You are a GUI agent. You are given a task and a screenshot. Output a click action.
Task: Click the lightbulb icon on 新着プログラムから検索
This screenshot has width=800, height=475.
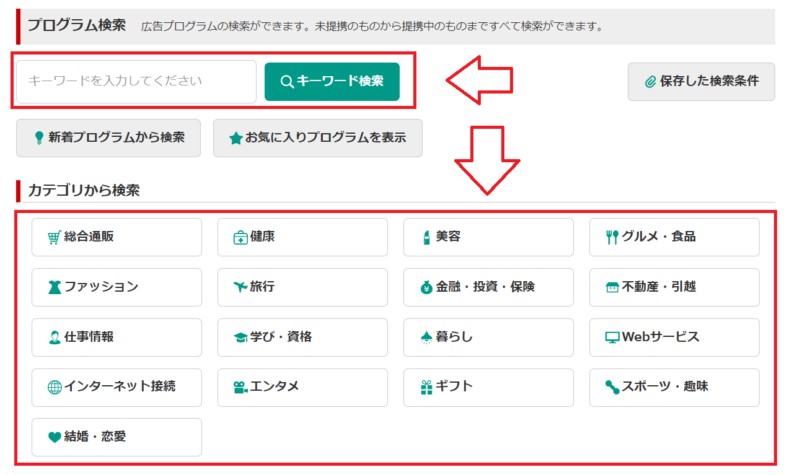point(39,138)
